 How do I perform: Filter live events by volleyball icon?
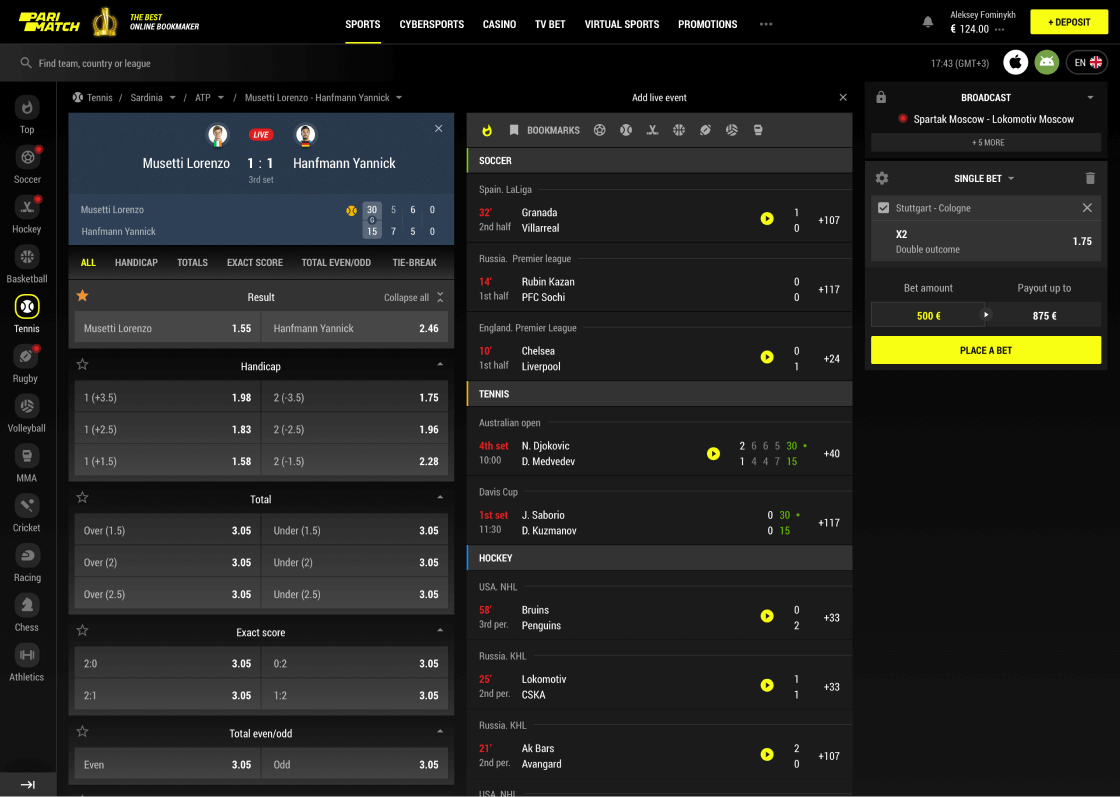(x=731, y=130)
